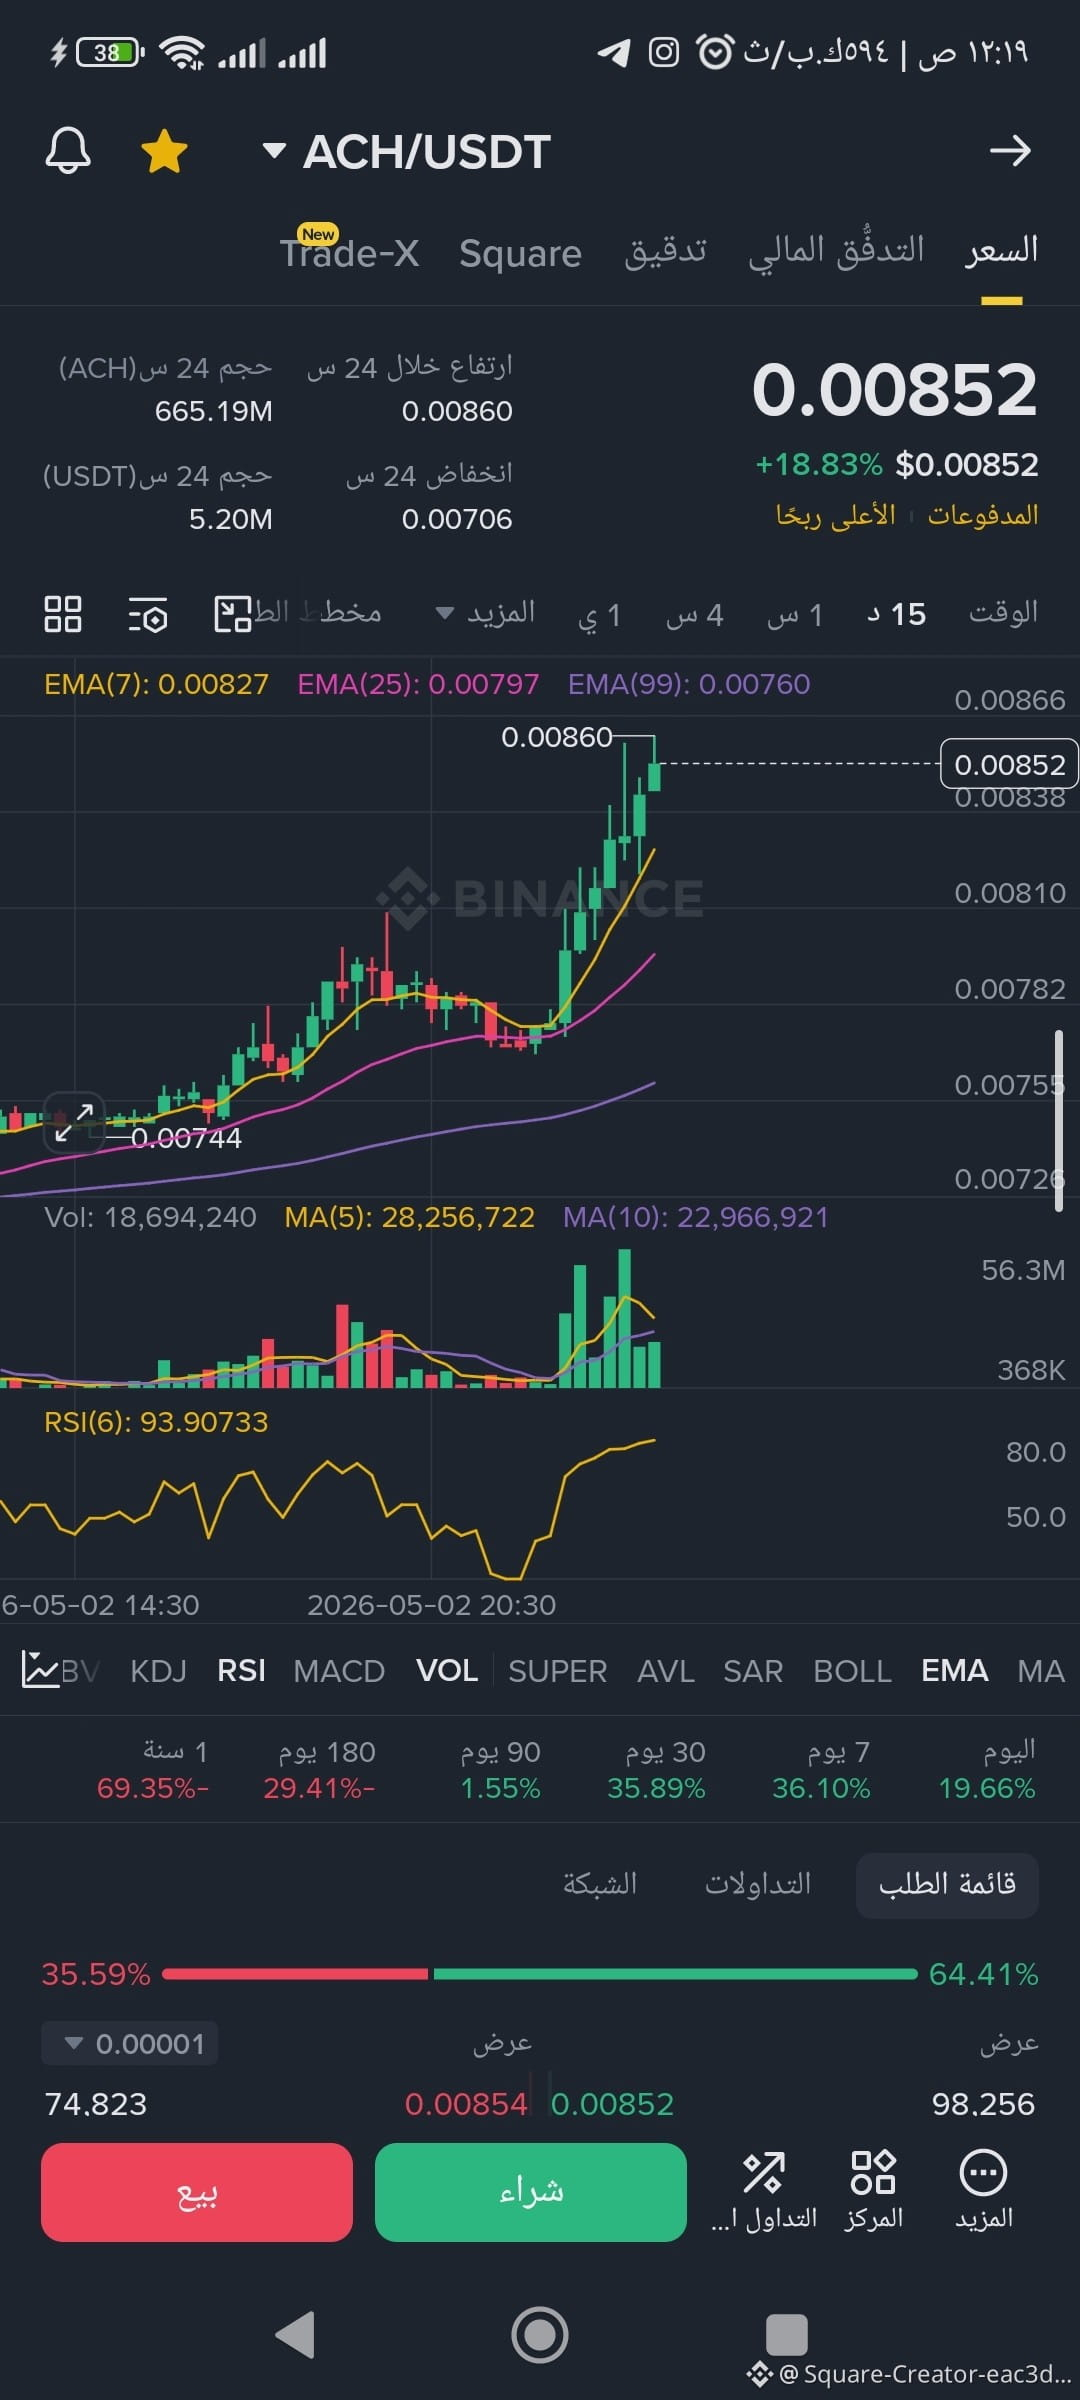
Task: Select the 4 س timeframe
Action: [x=695, y=614]
